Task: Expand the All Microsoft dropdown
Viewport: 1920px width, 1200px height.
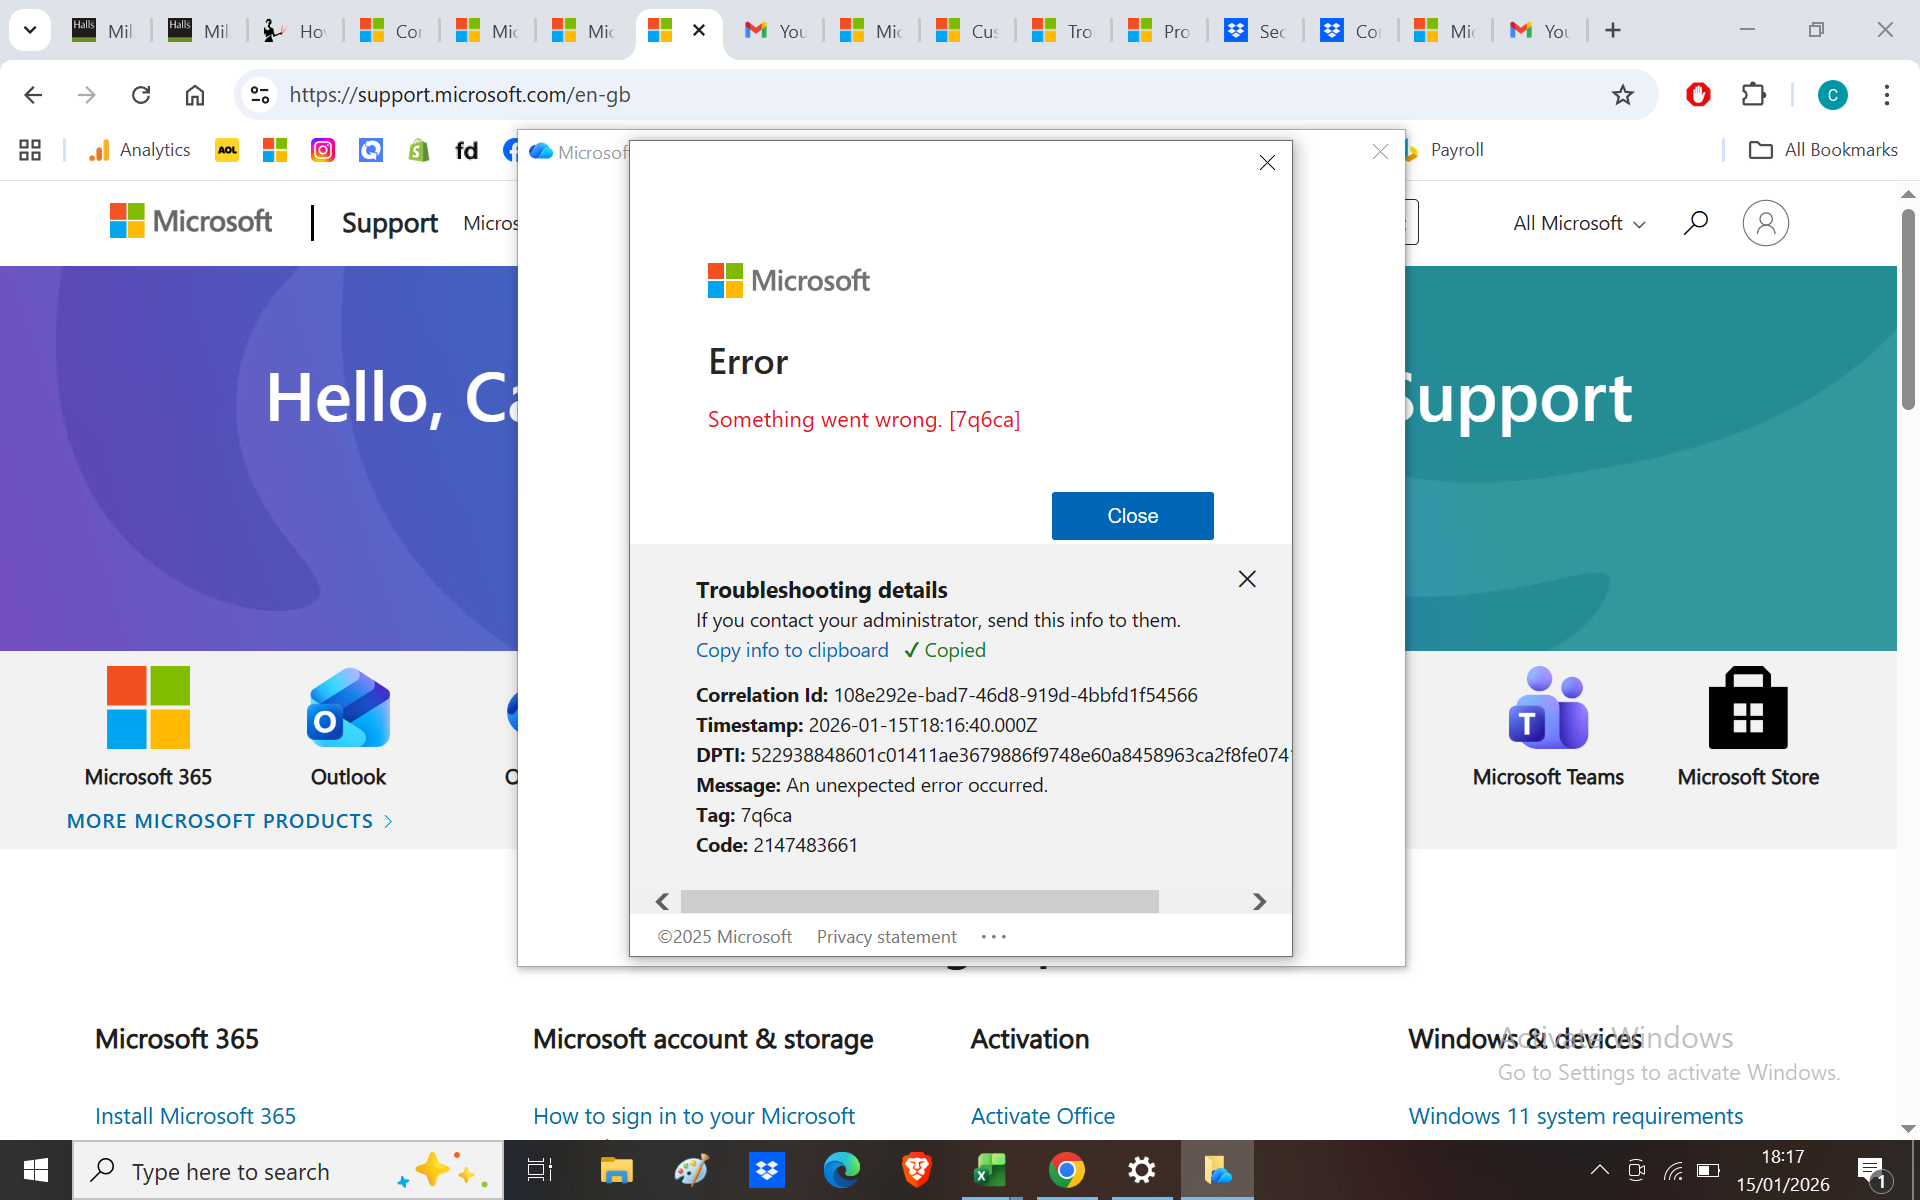Action: 1579,223
